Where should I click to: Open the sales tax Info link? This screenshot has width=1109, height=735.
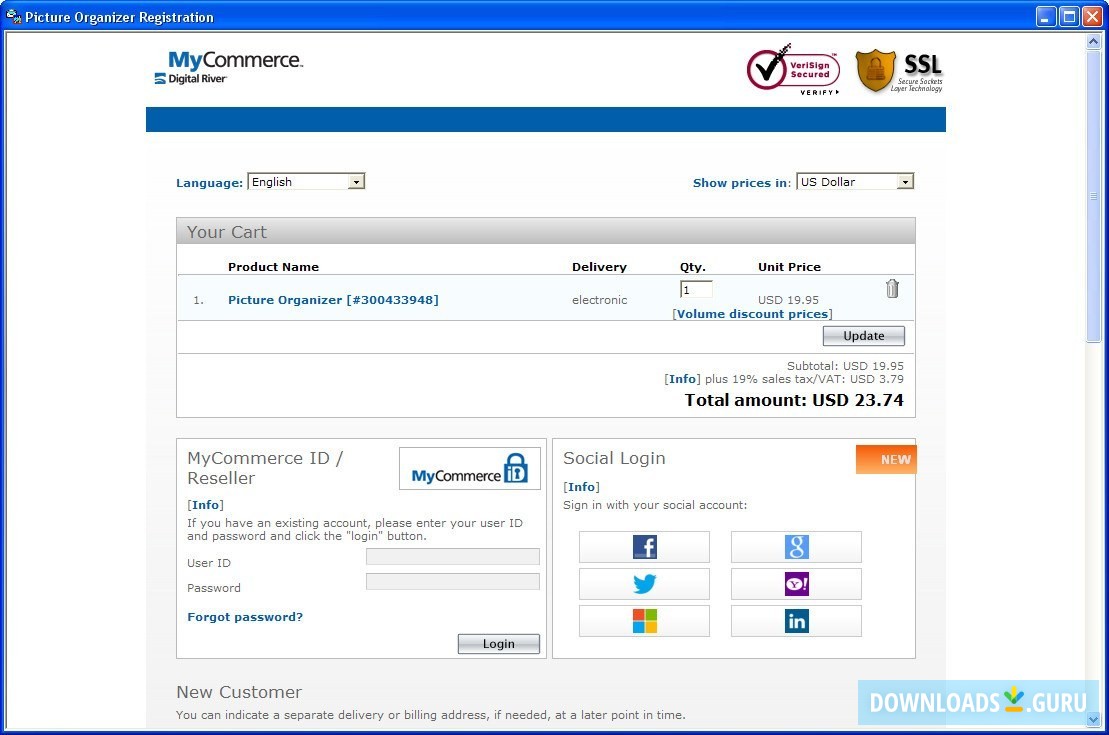coord(683,379)
